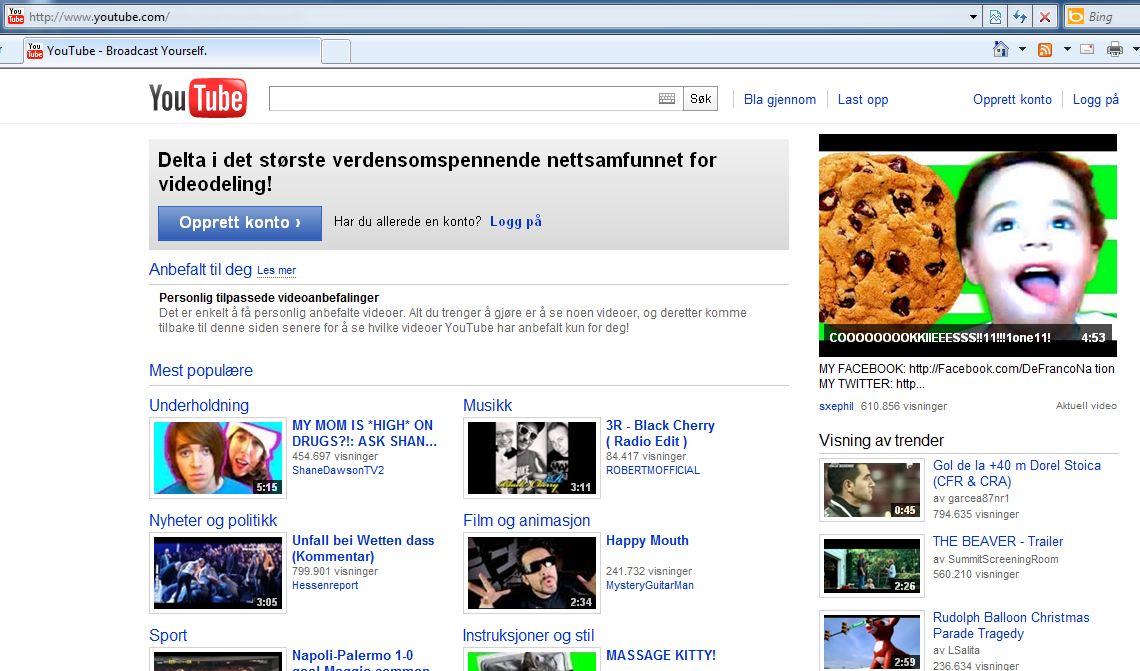Open sxephil channel link
1140x671 pixels.
click(836, 406)
